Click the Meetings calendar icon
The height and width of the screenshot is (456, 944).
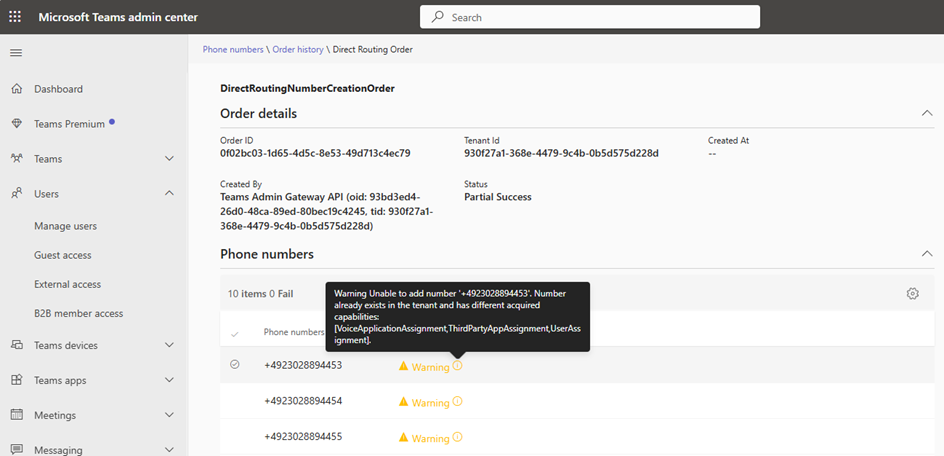click(x=17, y=416)
